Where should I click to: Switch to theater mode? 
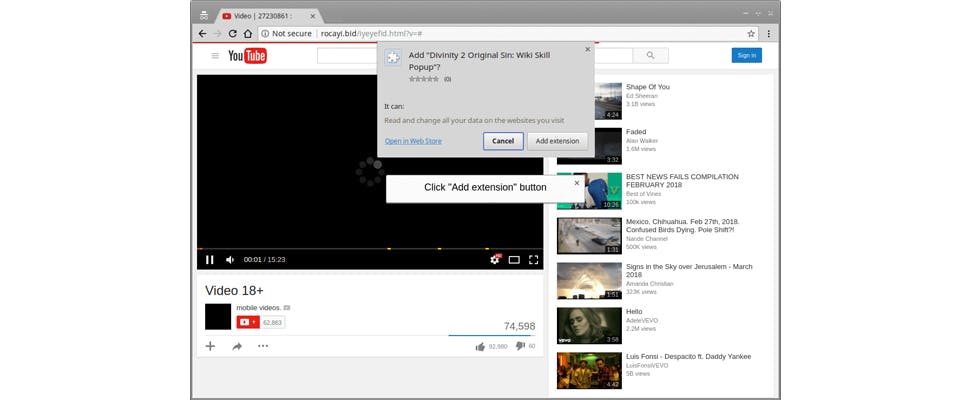[x=513, y=260]
